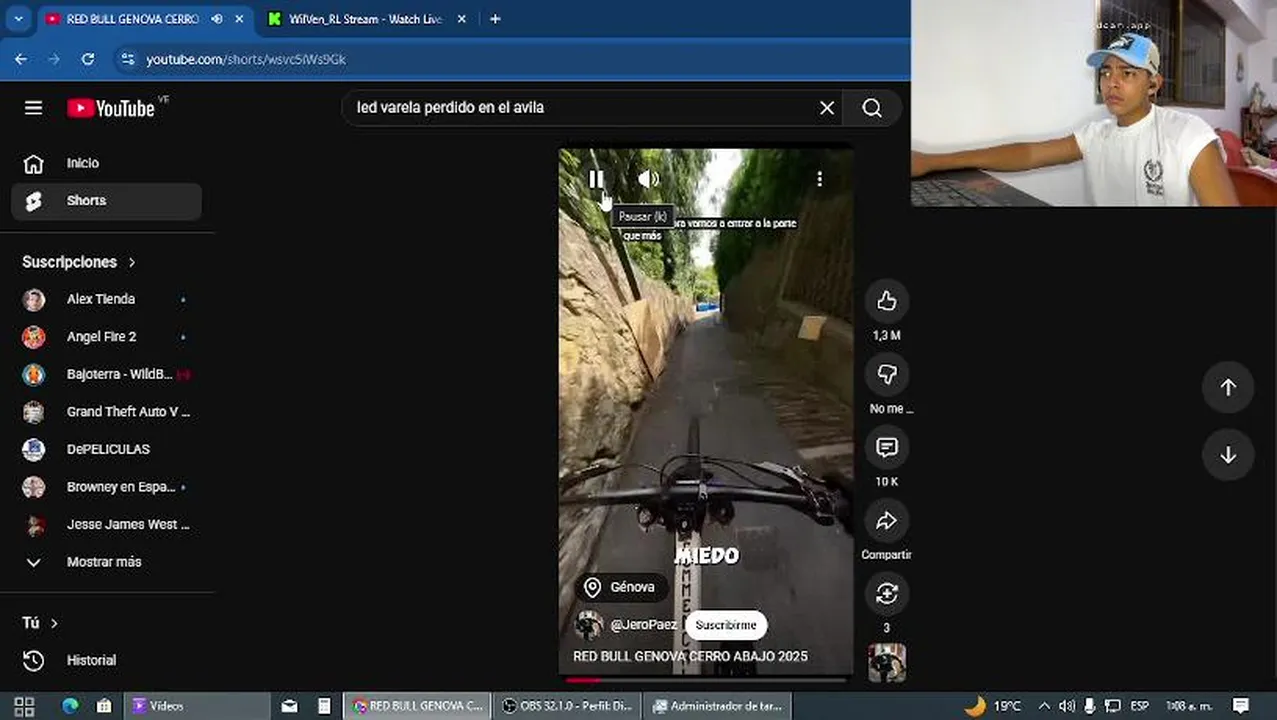Image resolution: width=1277 pixels, height=720 pixels.
Task: Dislike the Short with thumbs down
Action: click(x=887, y=374)
